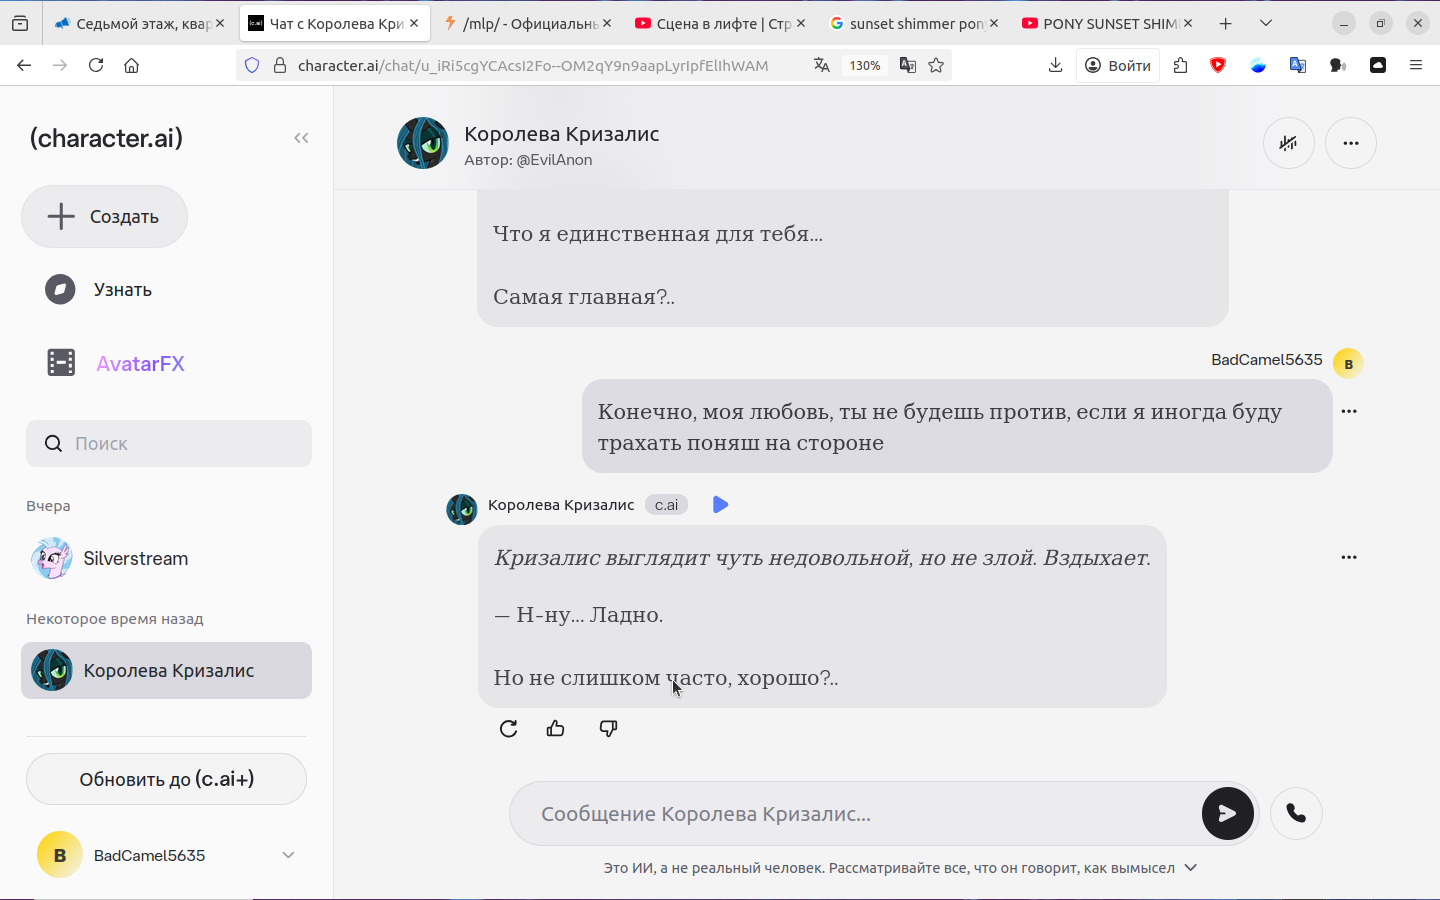This screenshot has height=900, width=1440.
Task: Open options for the BadCamel5635 message
Action: tap(1349, 411)
